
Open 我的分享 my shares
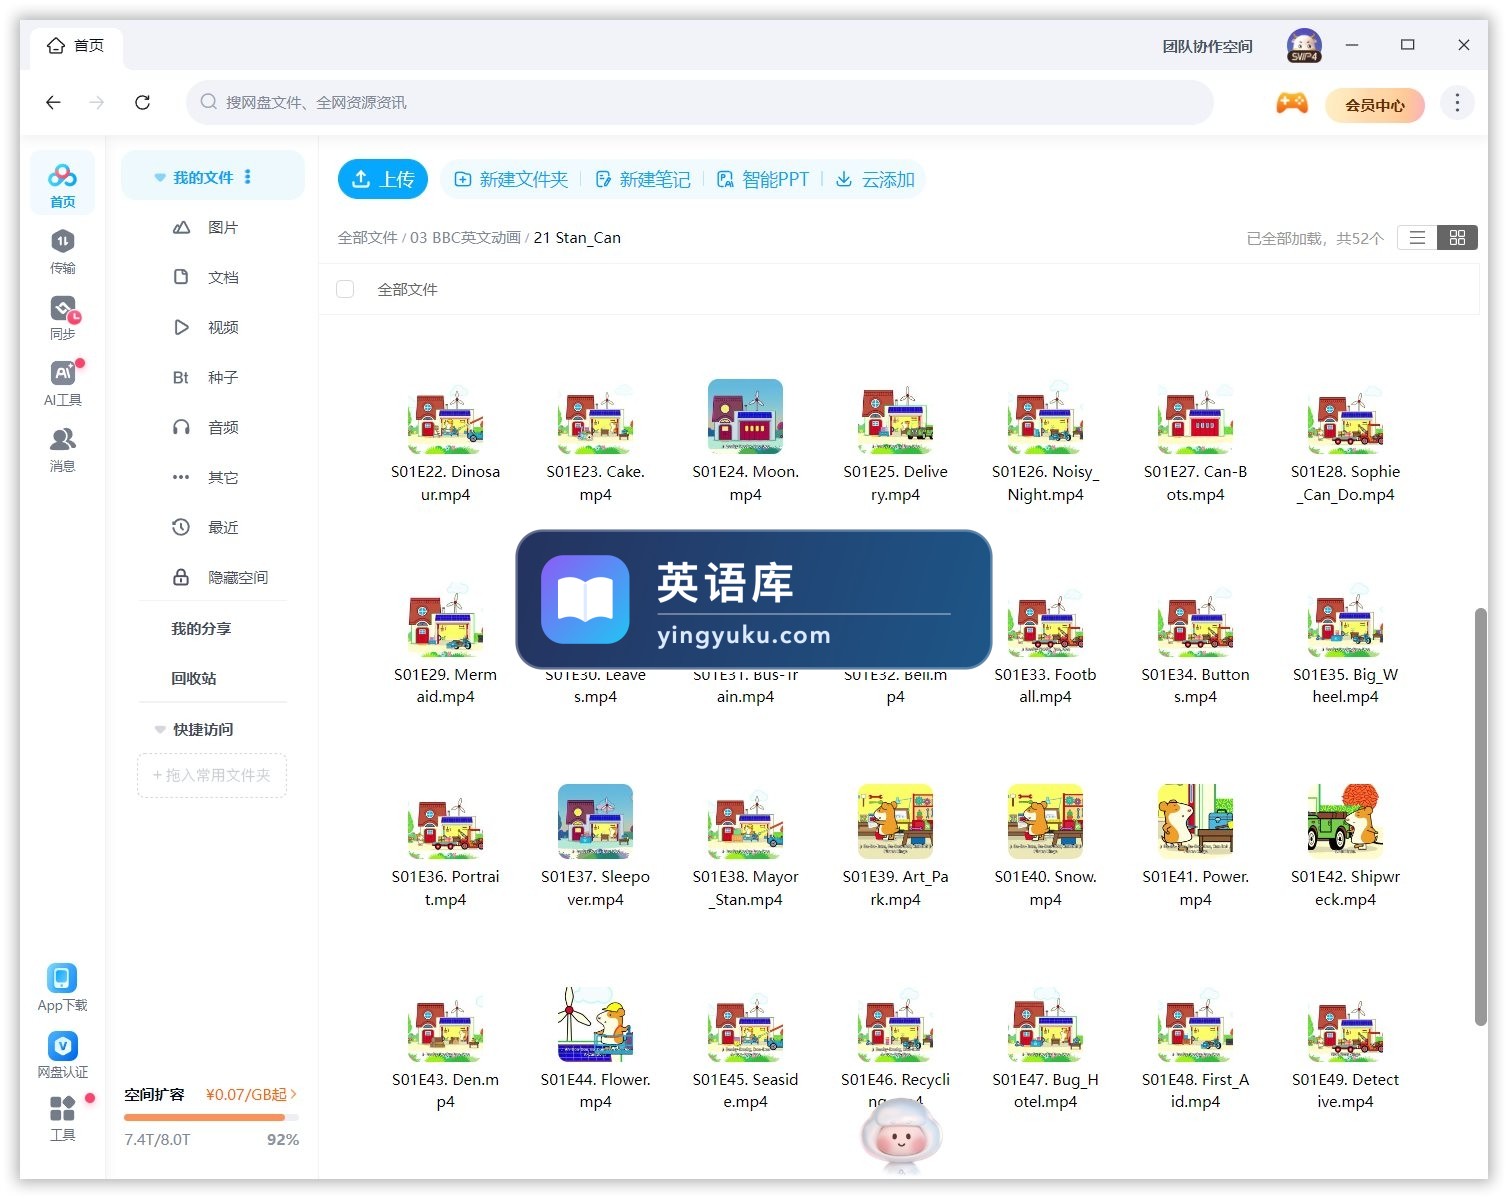click(201, 628)
